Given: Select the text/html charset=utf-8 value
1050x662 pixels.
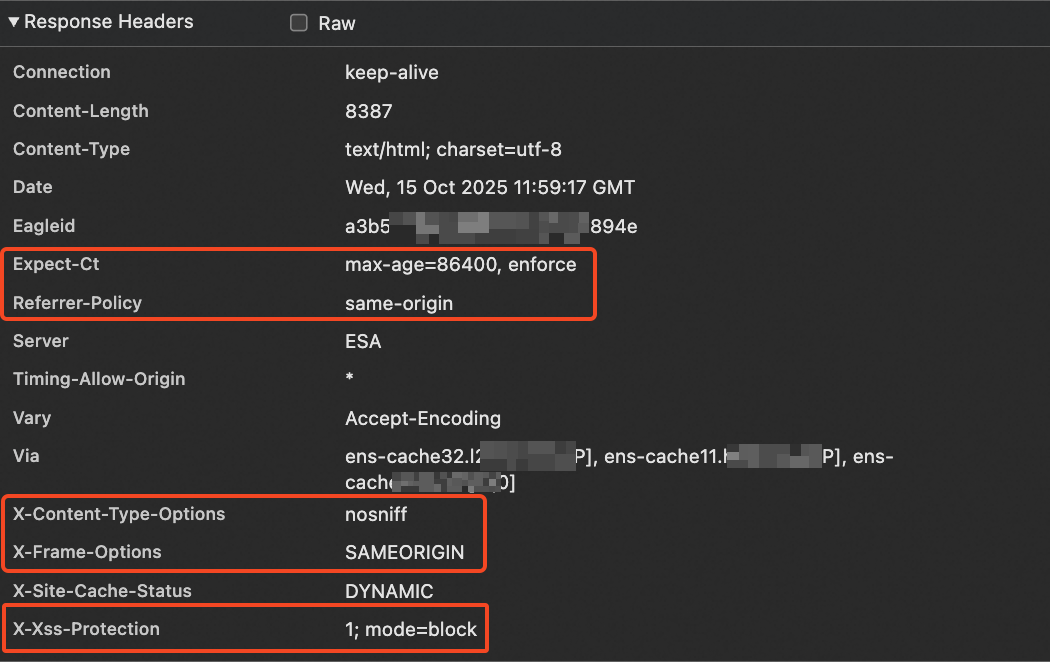Looking at the screenshot, I should pos(453,150).
